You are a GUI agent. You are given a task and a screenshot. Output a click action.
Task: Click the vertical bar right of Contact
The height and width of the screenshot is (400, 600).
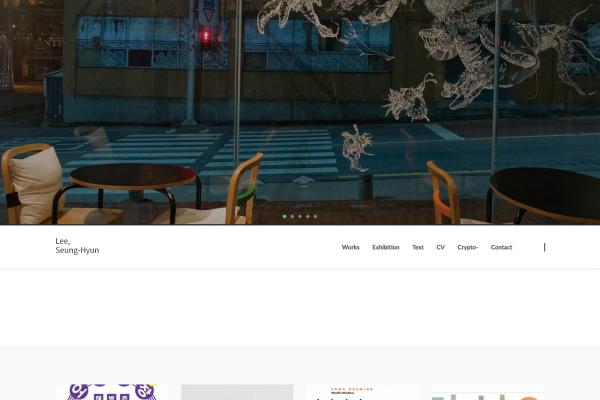(x=544, y=247)
